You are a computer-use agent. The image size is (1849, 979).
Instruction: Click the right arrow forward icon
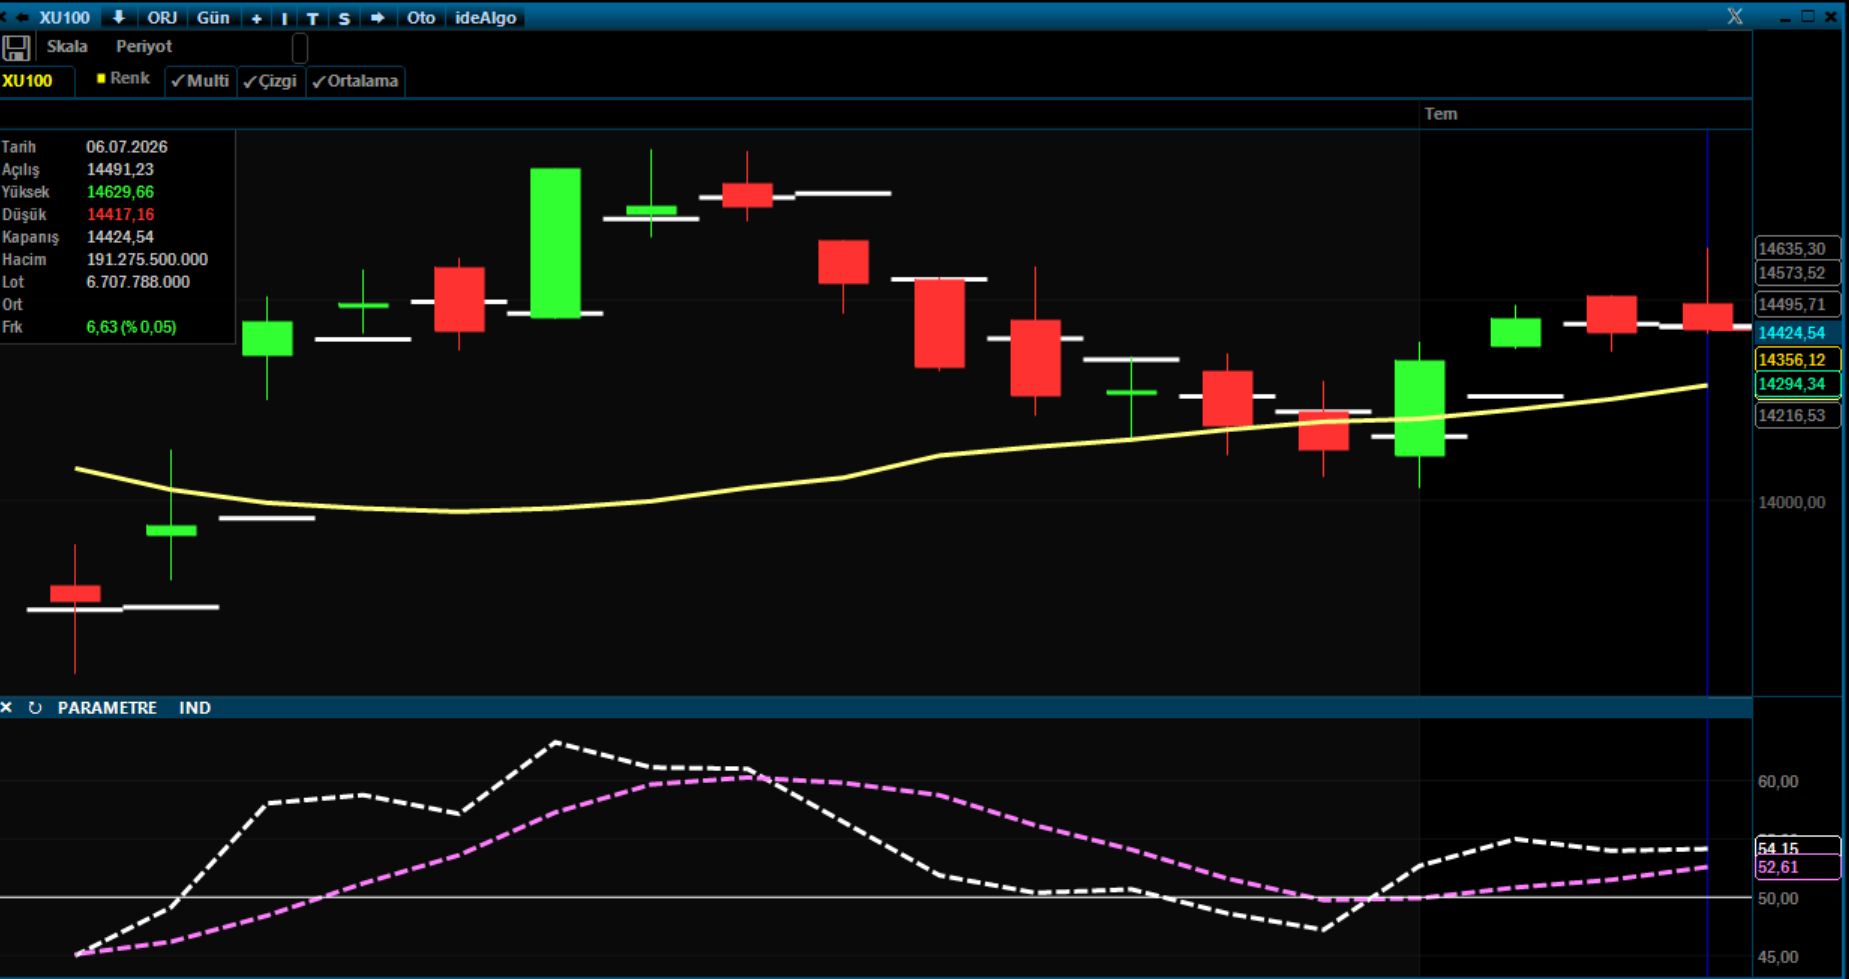coord(377,17)
